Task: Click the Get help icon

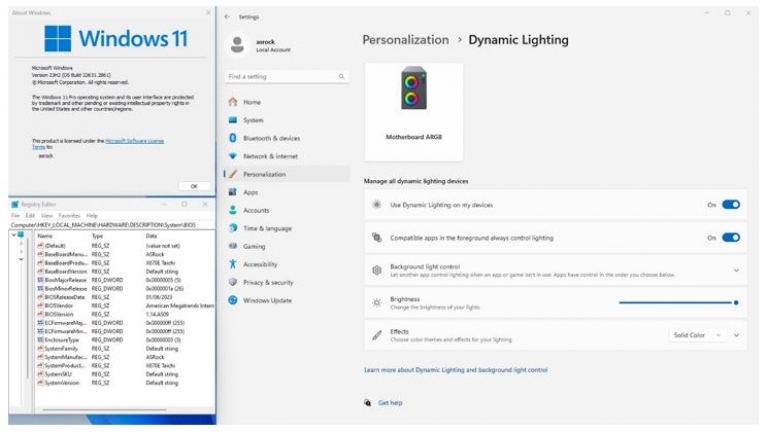Action: (367, 403)
